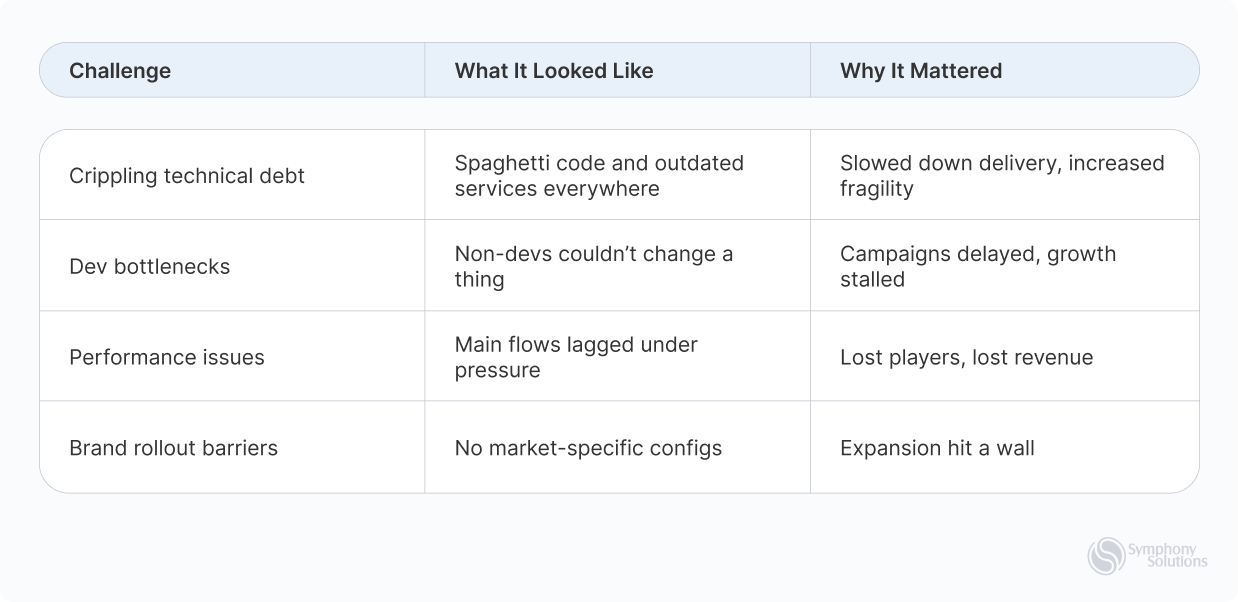1238x602 pixels.
Task: Select the Why It Mattered header
Action: (921, 71)
